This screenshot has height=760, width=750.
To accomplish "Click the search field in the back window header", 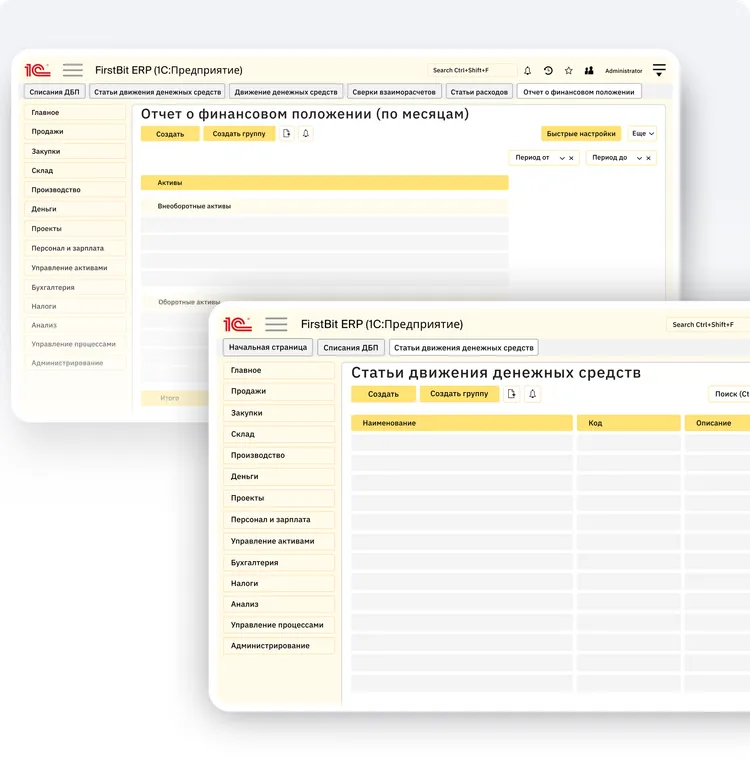I will coord(472,70).
